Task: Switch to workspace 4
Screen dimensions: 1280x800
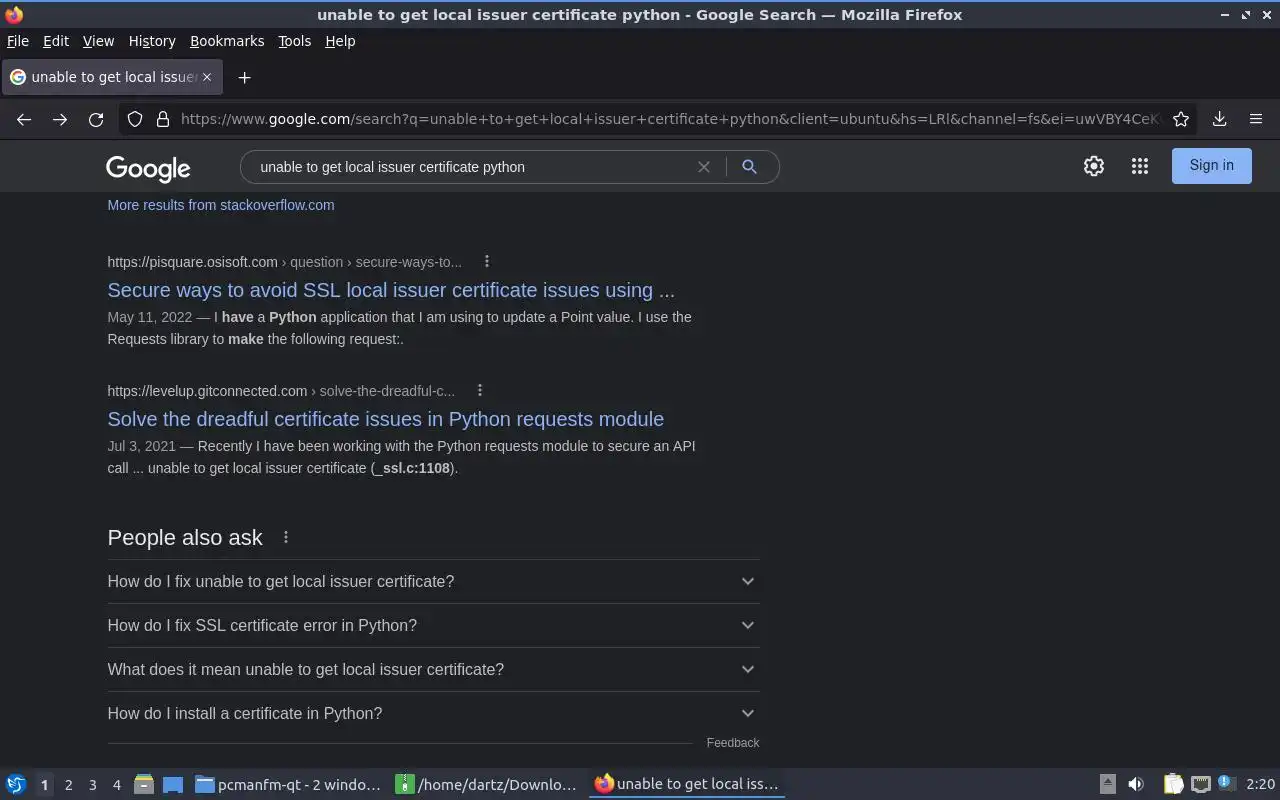Action: 116,785
